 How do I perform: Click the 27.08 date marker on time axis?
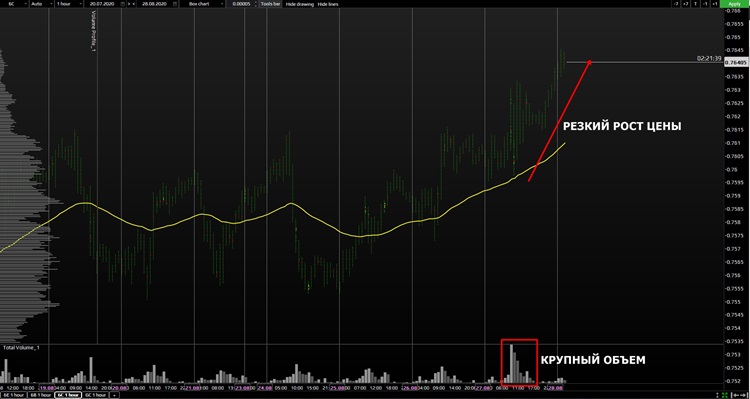click(x=482, y=388)
